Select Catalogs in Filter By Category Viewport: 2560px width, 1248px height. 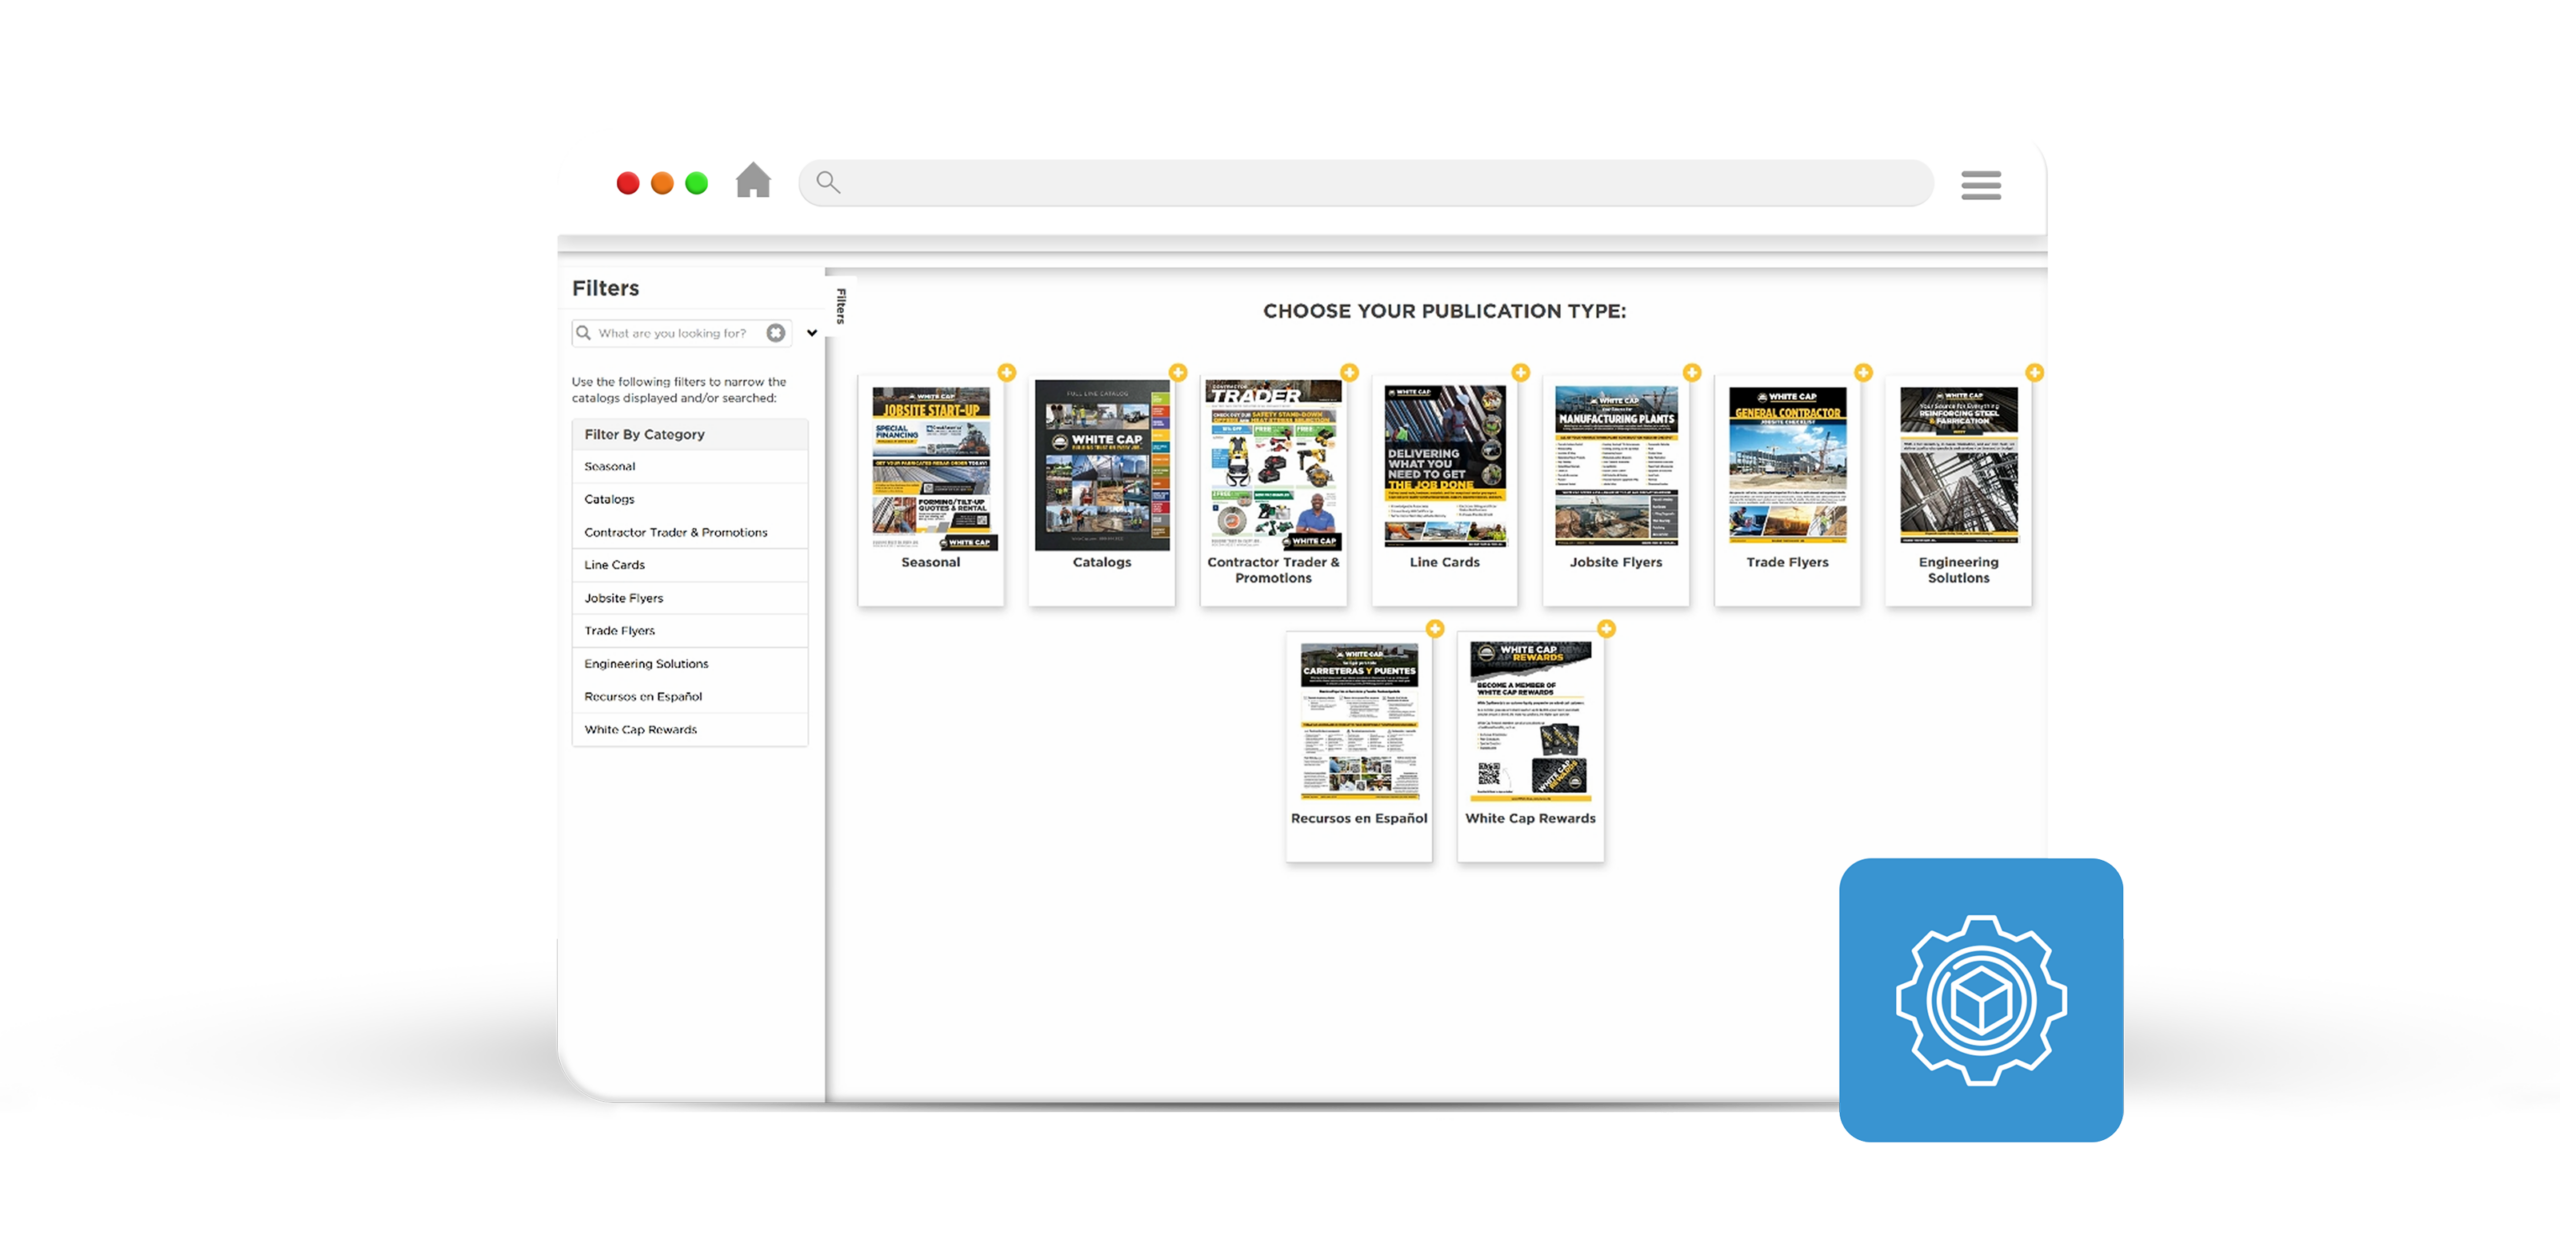point(690,500)
